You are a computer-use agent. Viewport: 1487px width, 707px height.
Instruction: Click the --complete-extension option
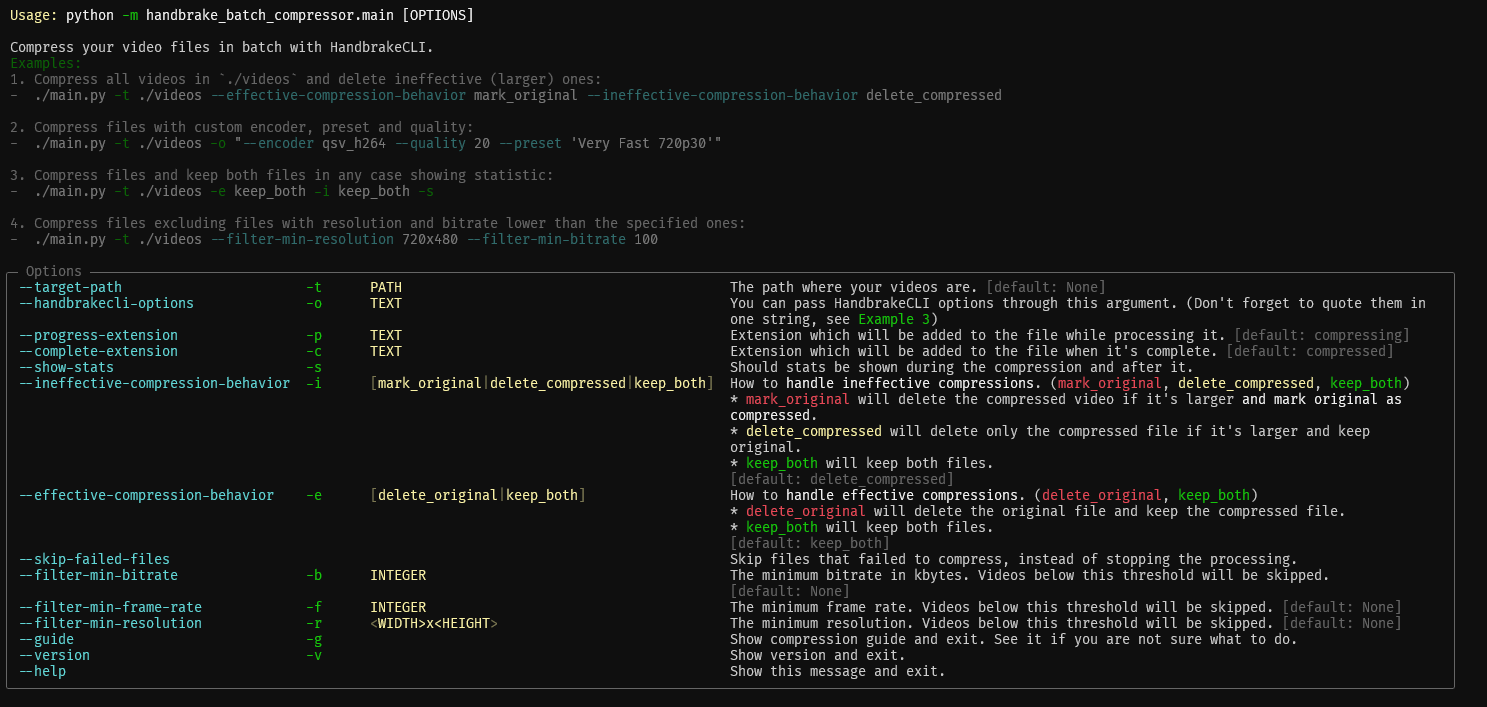[x=98, y=351]
